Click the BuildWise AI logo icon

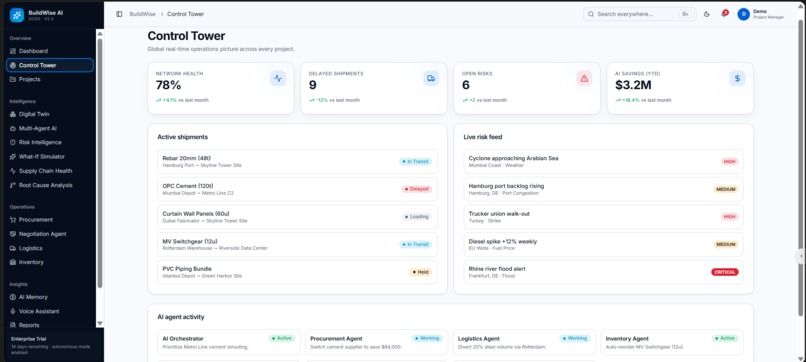(x=16, y=15)
